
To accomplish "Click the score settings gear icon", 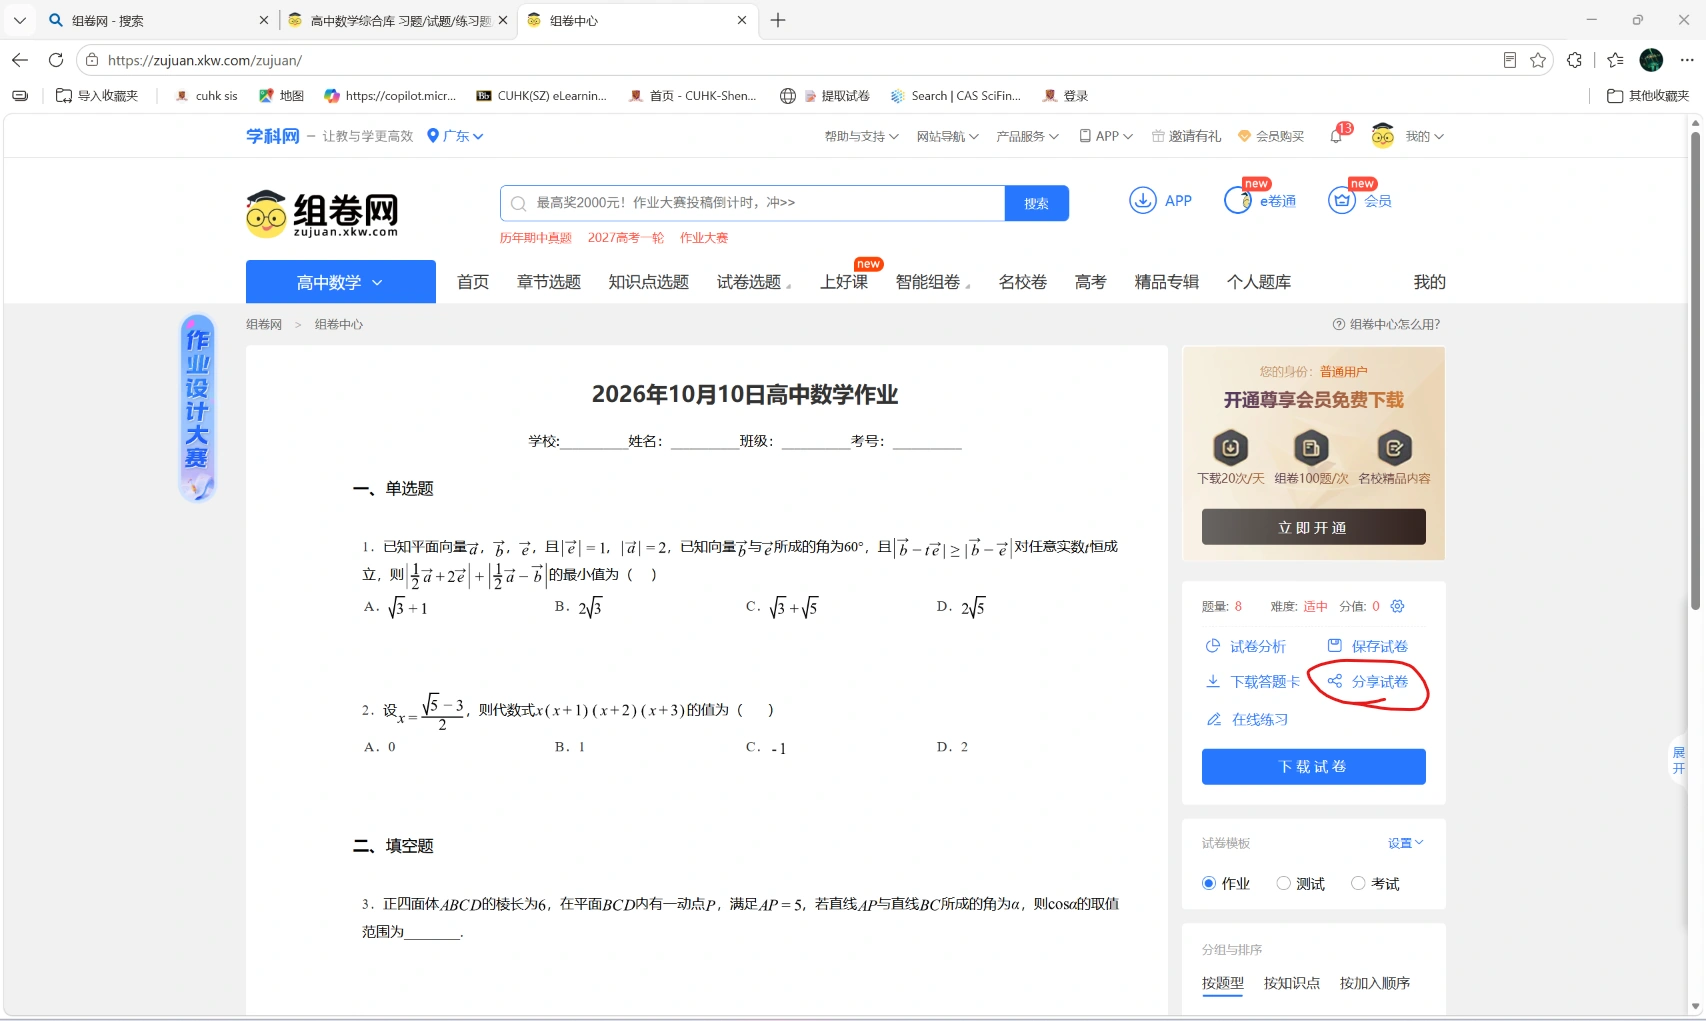I will (x=1398, y=606).
